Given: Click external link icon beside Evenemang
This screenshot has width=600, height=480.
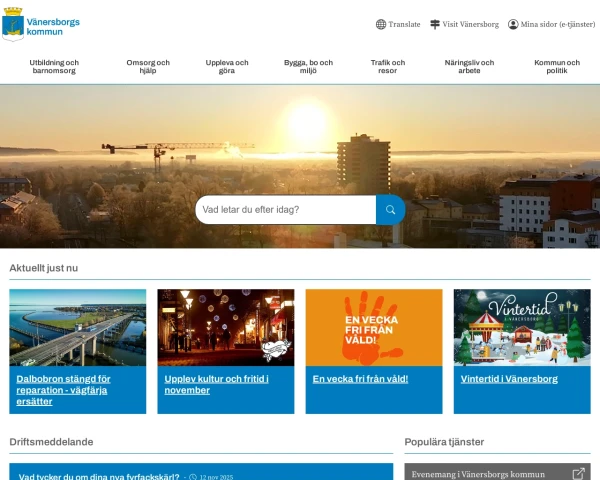Looking at the screenshot, I should (578, 473).
